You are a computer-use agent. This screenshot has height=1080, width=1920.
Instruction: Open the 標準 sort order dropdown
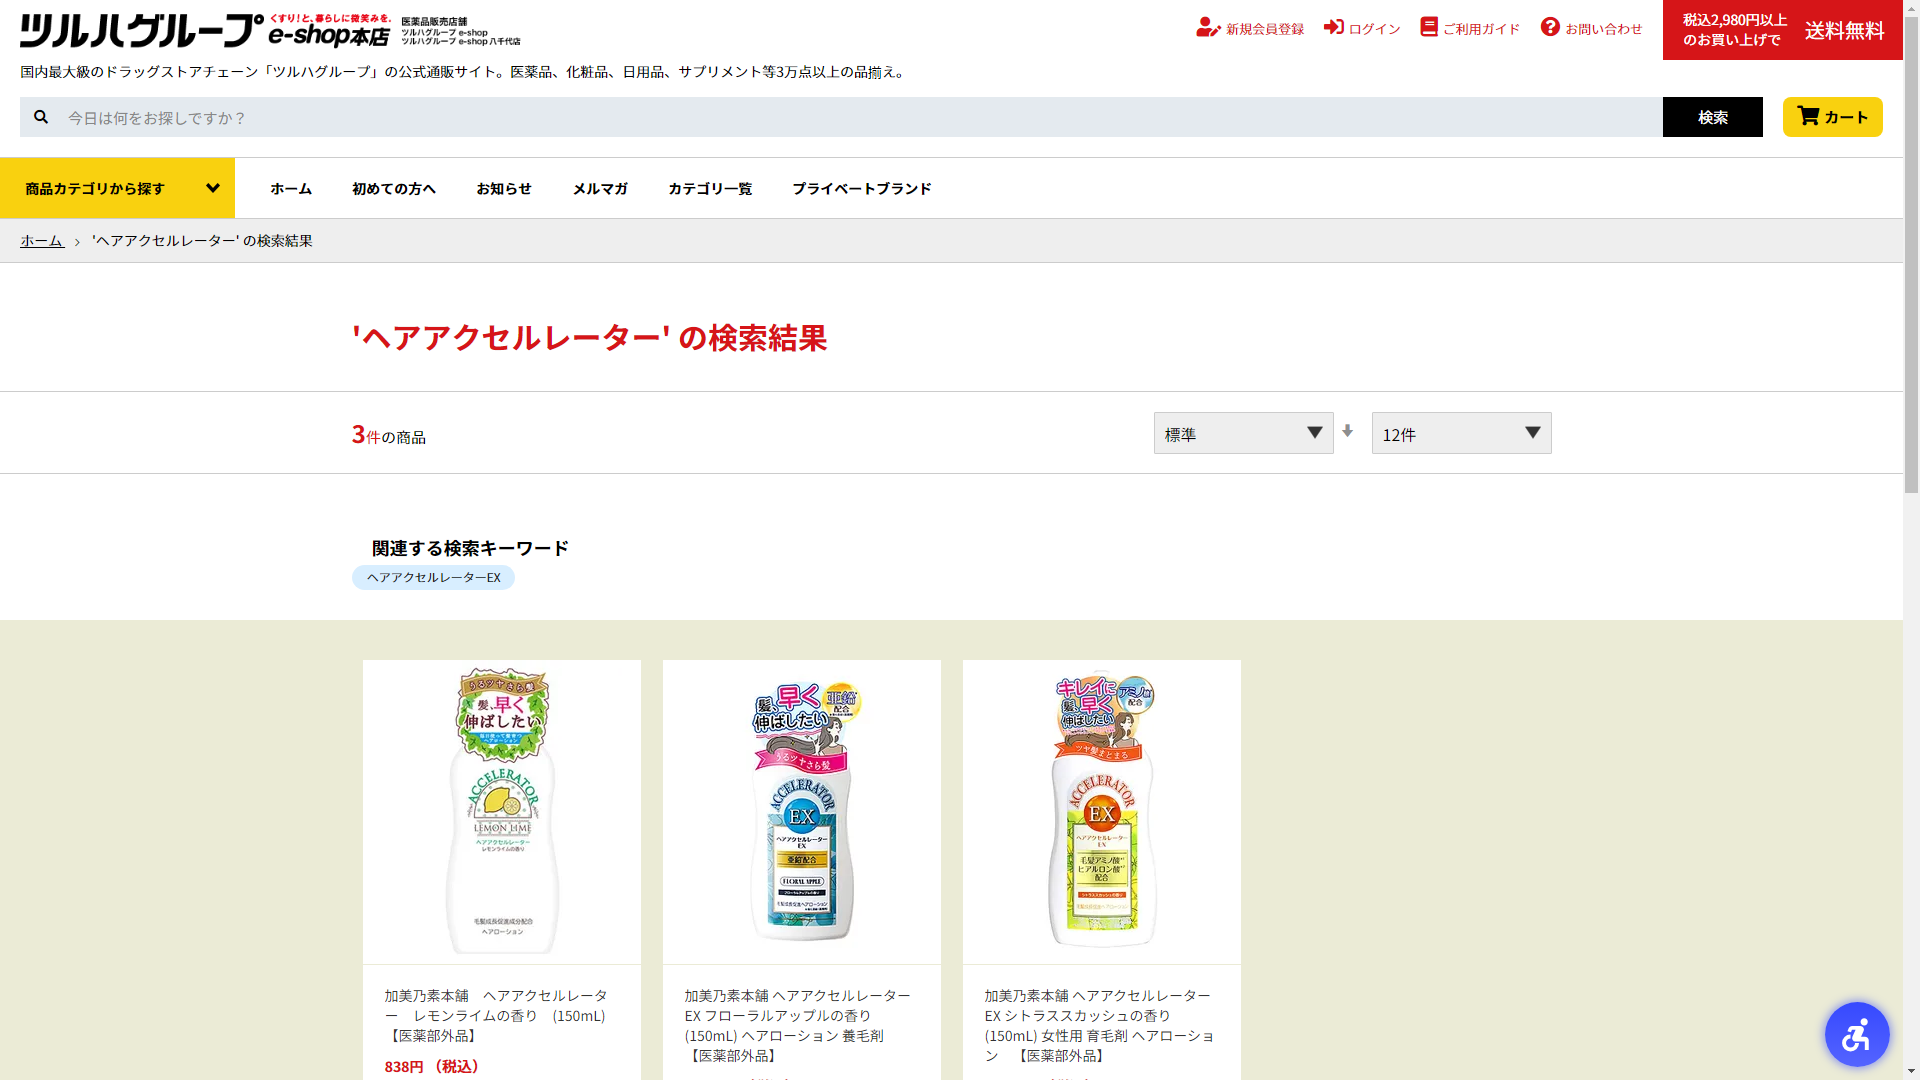click(x=1243, y=433)
